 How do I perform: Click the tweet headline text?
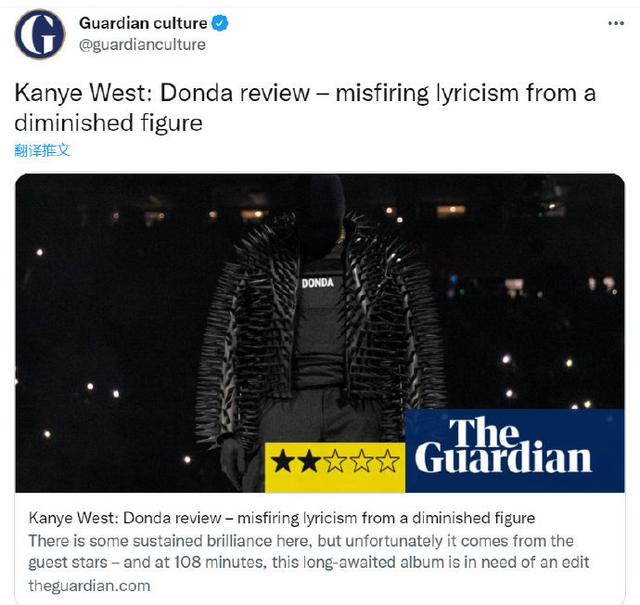[305, 107]
